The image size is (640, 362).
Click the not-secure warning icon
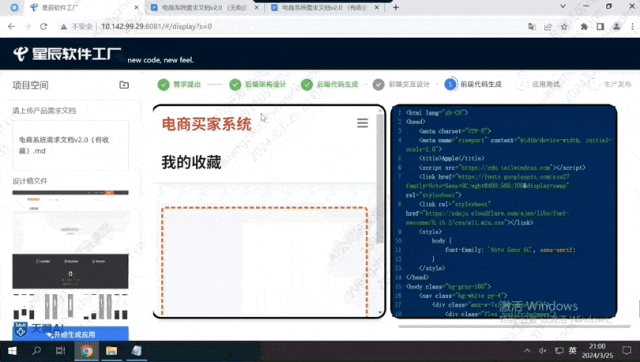point(64,27)
